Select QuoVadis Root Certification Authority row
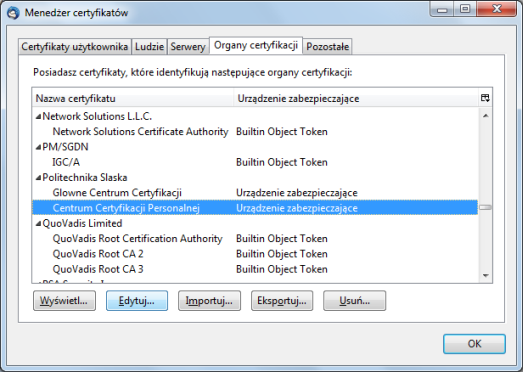 click(255, 239)
